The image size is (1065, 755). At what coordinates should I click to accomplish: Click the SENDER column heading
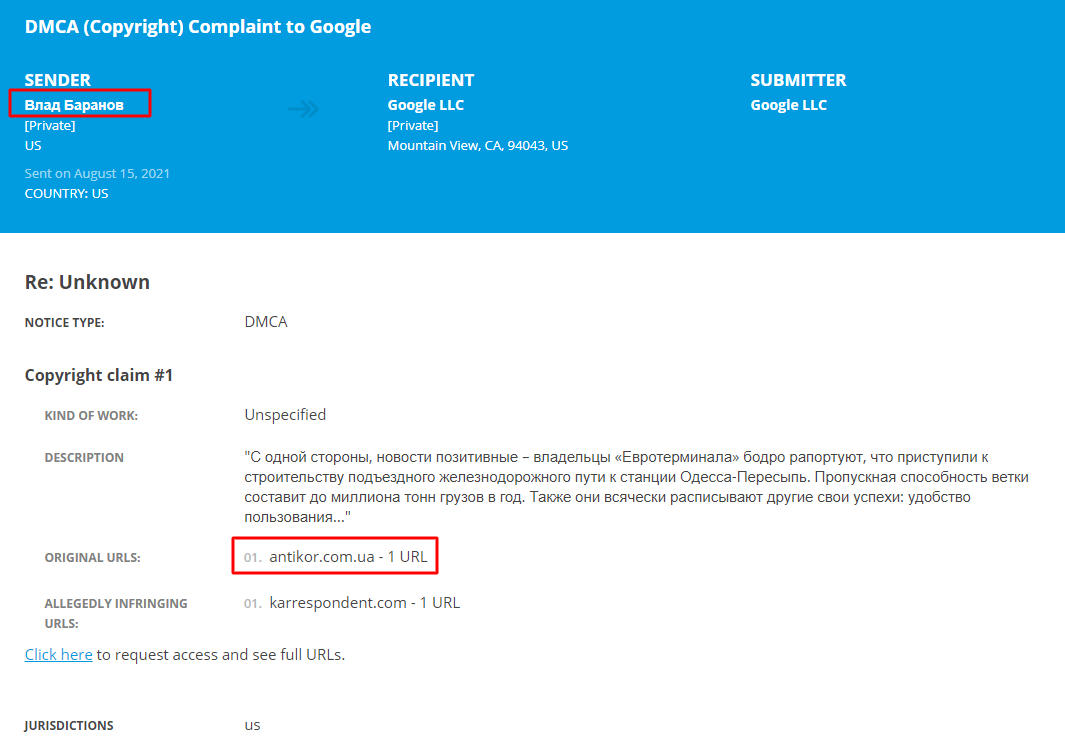pos(58,80)
